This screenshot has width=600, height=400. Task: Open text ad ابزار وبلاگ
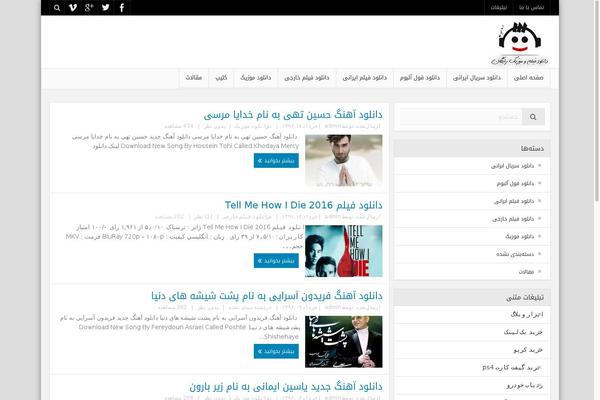[527, 314]
